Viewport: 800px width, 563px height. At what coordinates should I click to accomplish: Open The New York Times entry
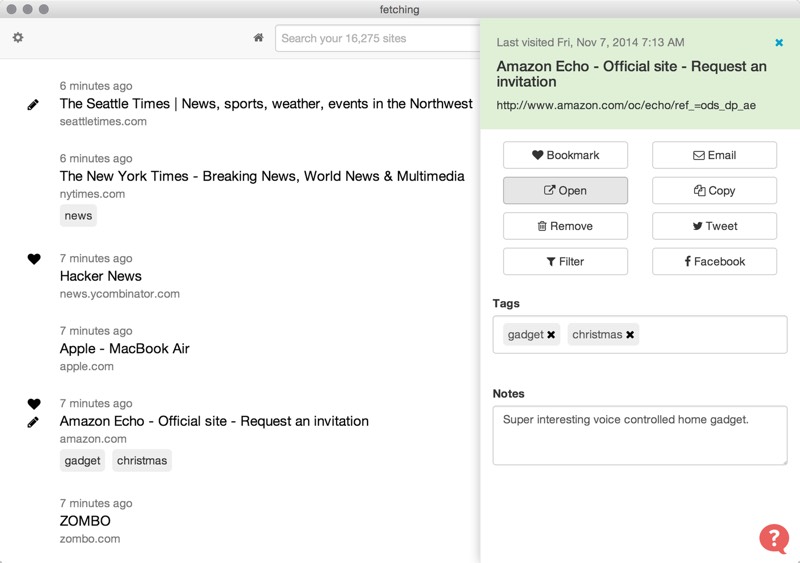[262, 176]
